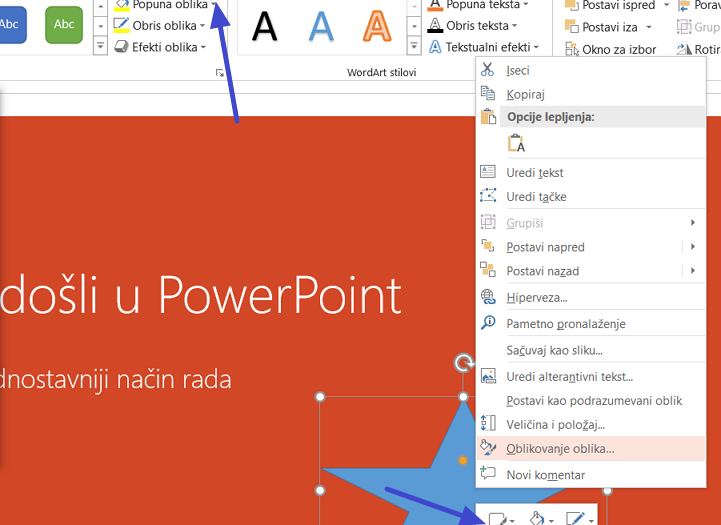The height and width of the screenshot is (525, 721).
Task: Click the Postavi iza button
Action: coord(601,27)
